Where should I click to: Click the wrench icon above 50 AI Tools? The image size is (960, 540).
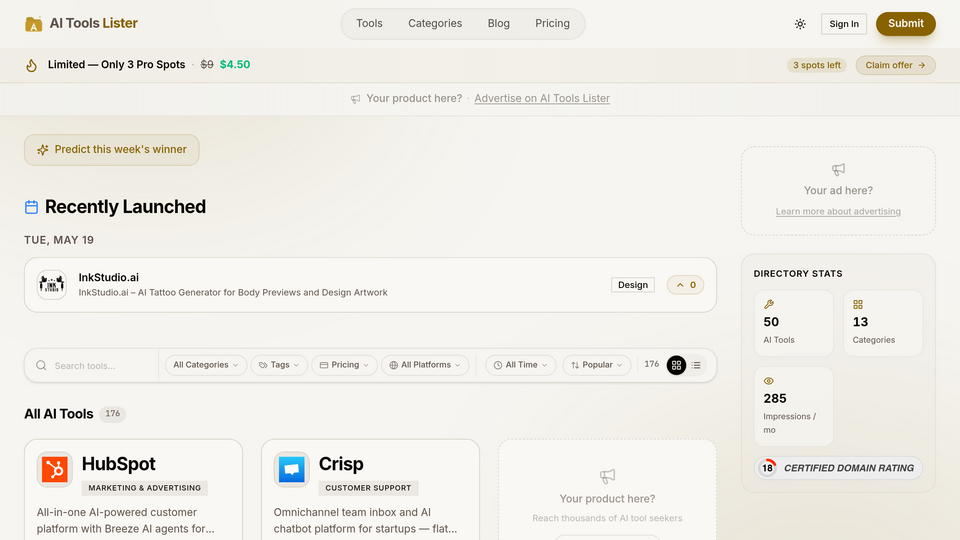pyautogui.click(x=769, y=304)
